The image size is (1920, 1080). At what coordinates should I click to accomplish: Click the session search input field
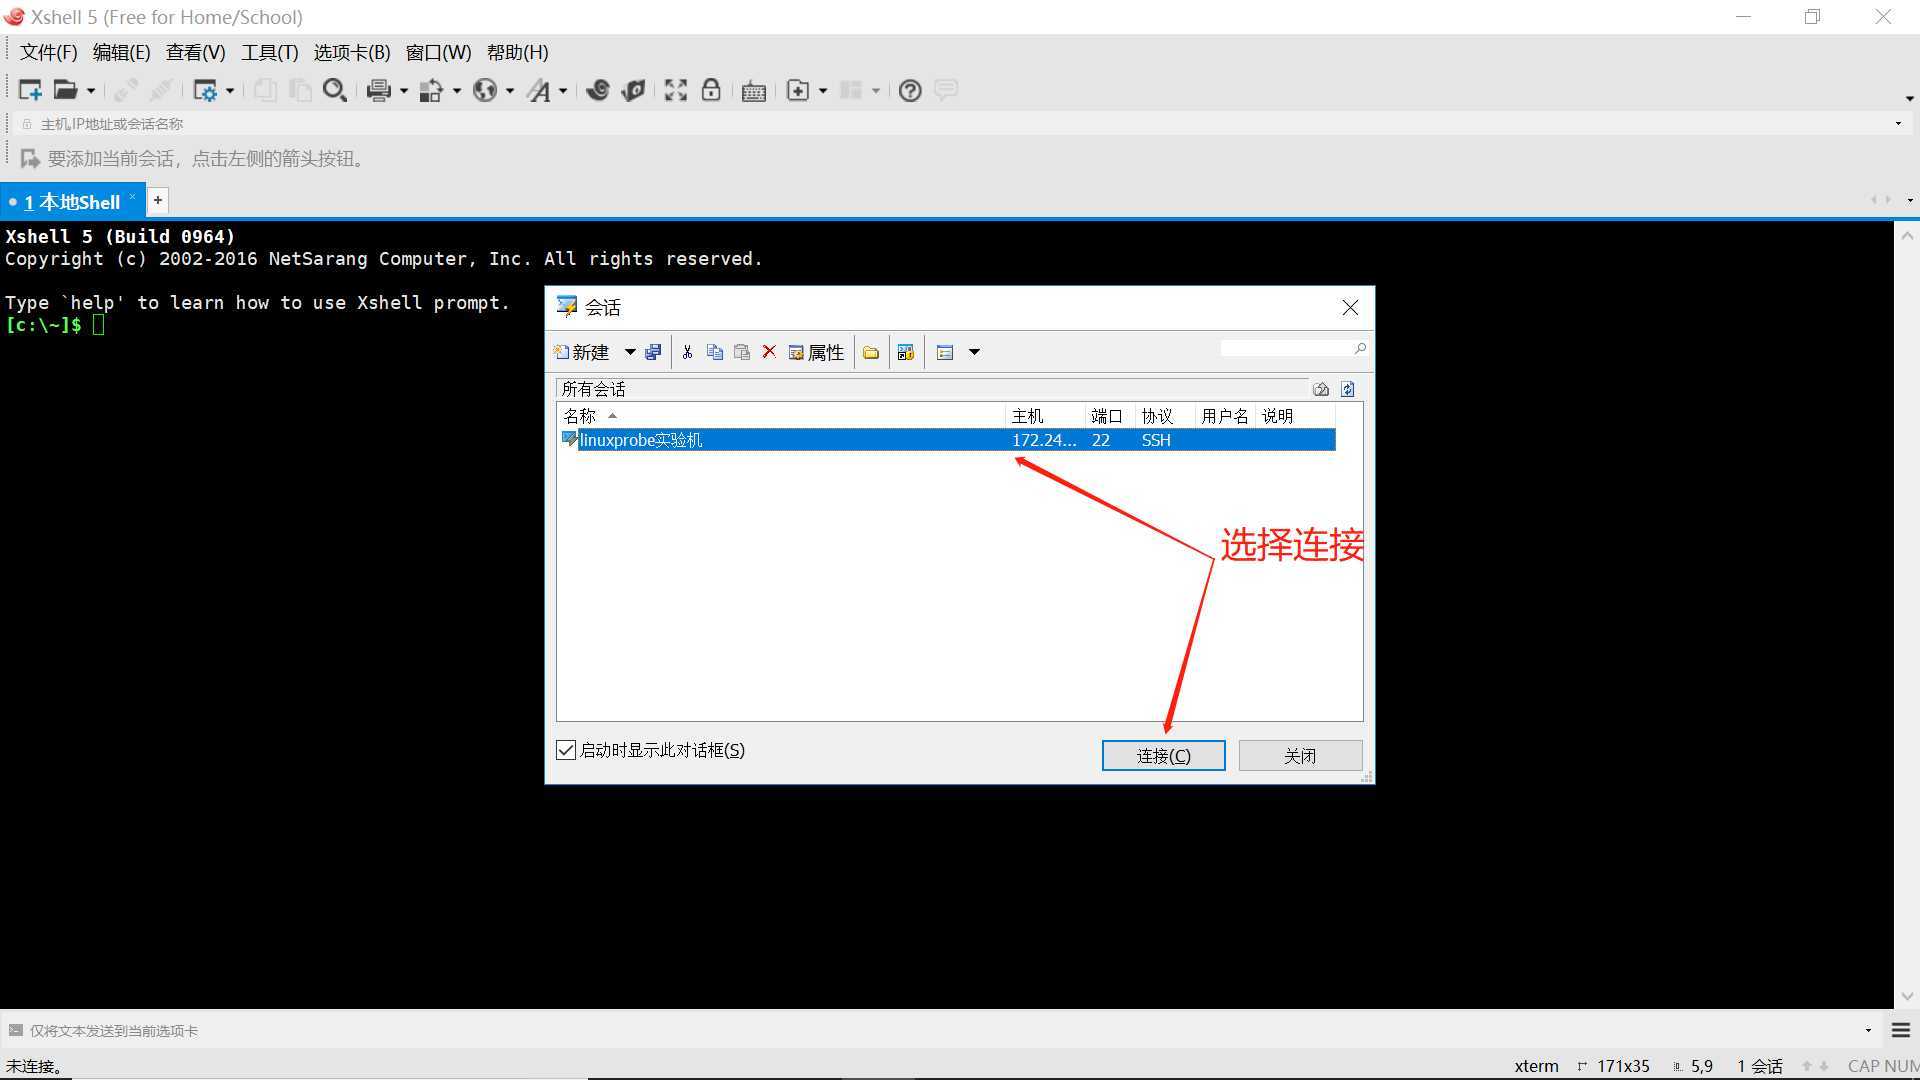click(1287, 348)
